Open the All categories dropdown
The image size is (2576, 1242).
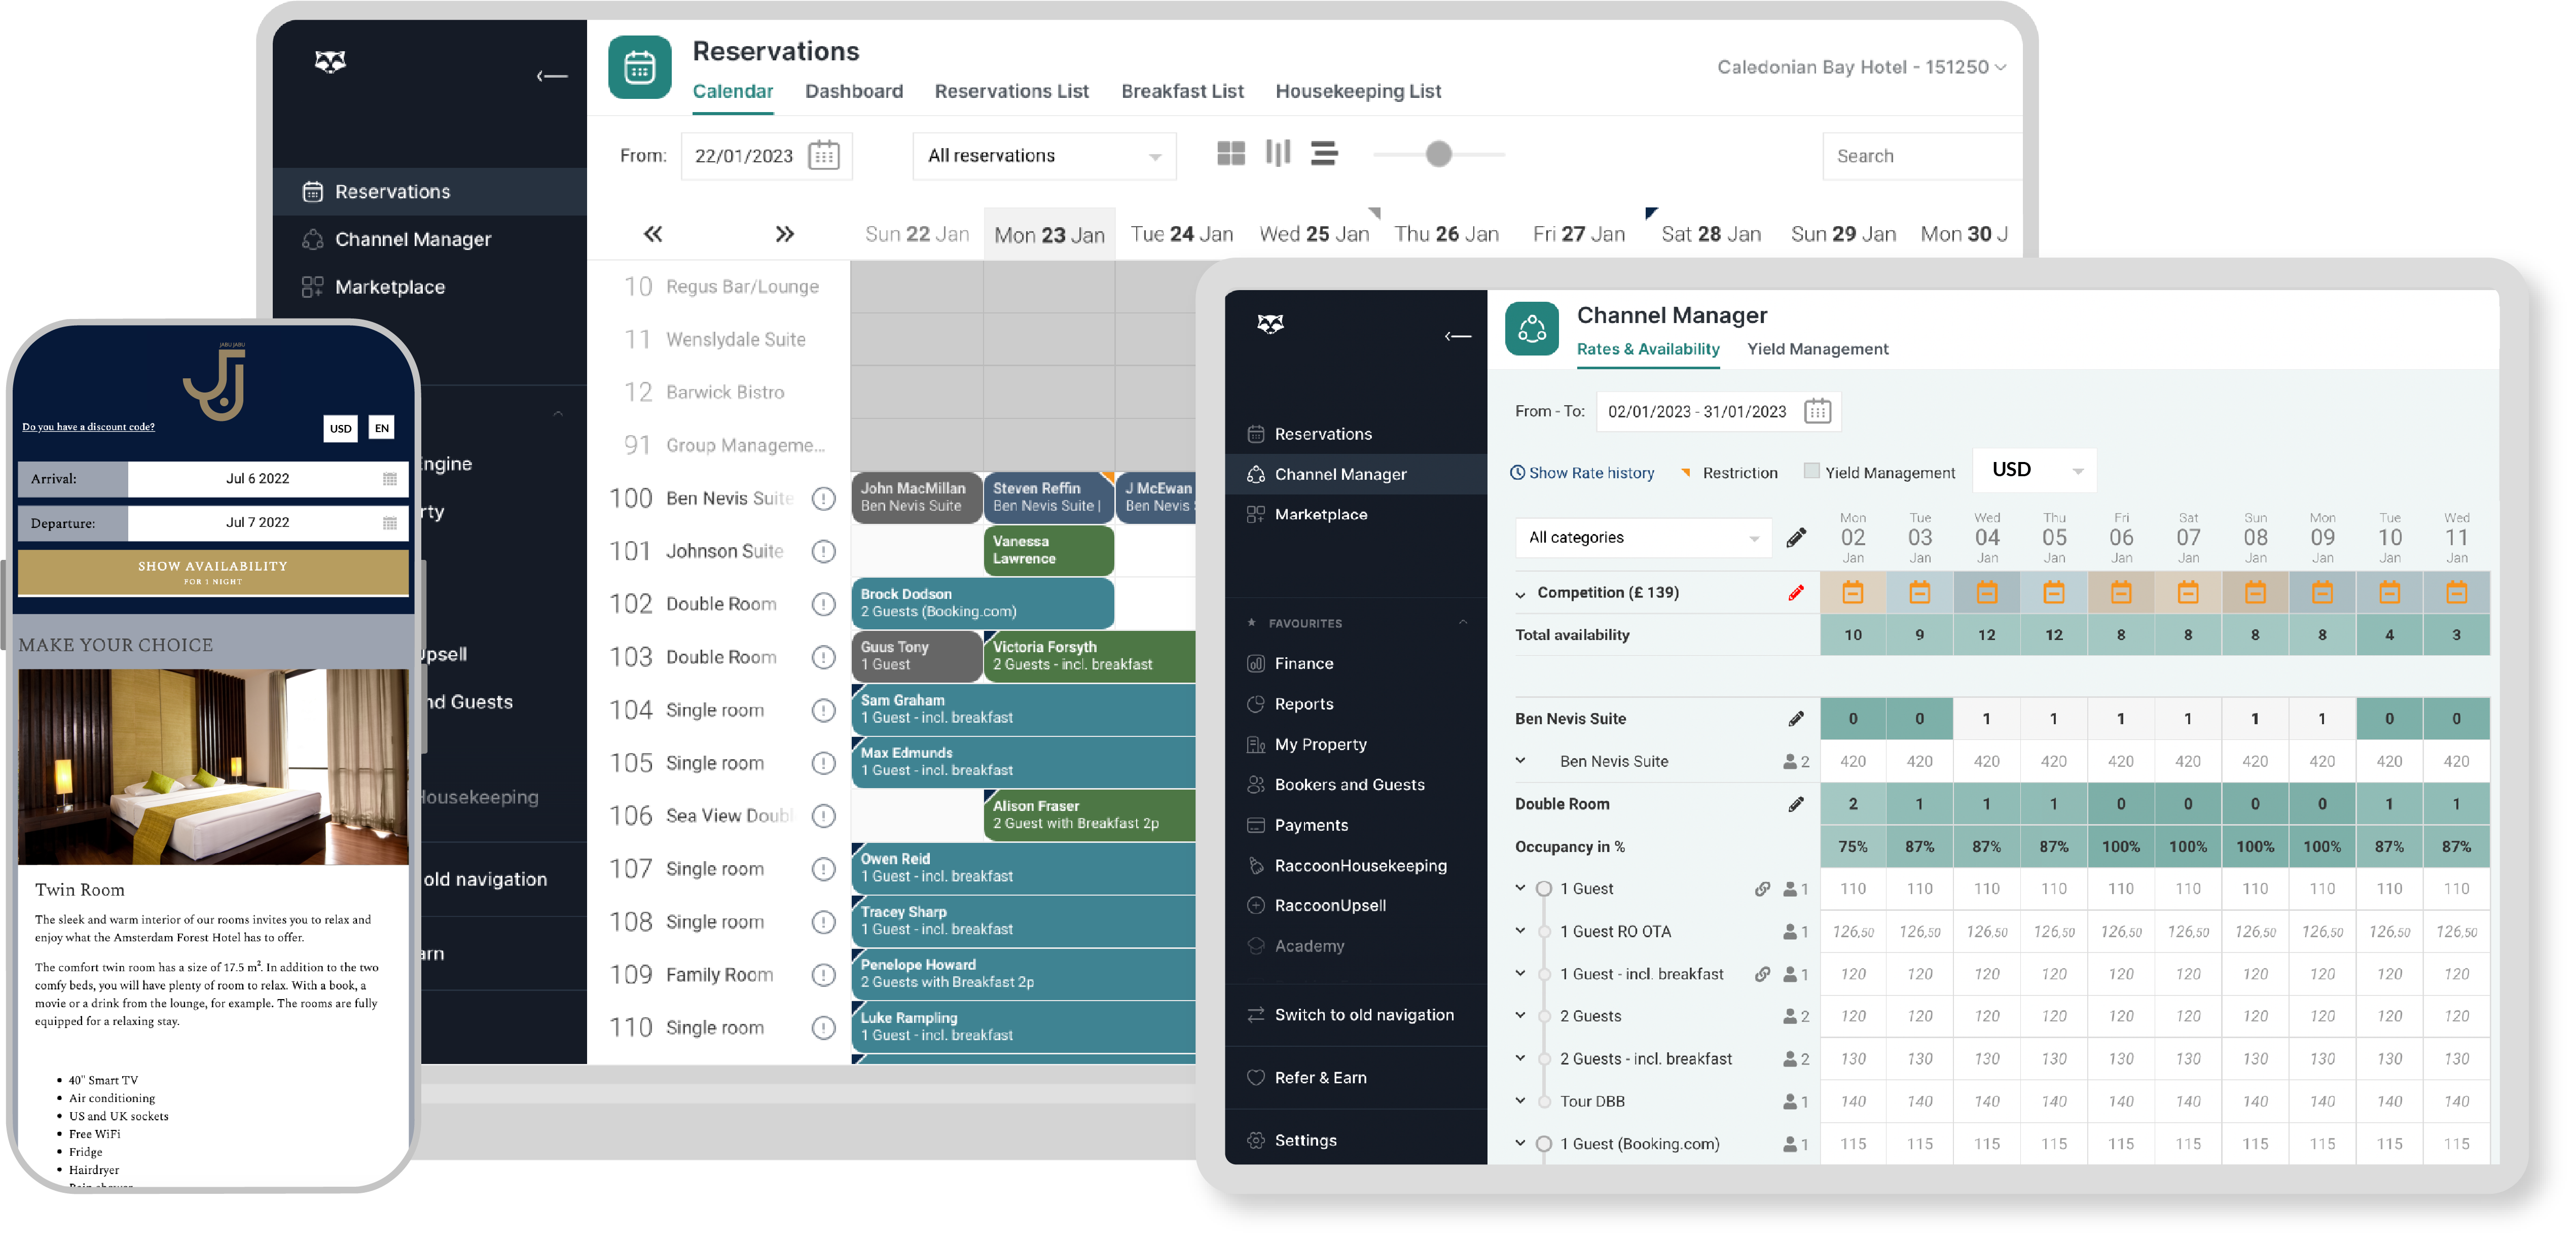pos(1643,538)
